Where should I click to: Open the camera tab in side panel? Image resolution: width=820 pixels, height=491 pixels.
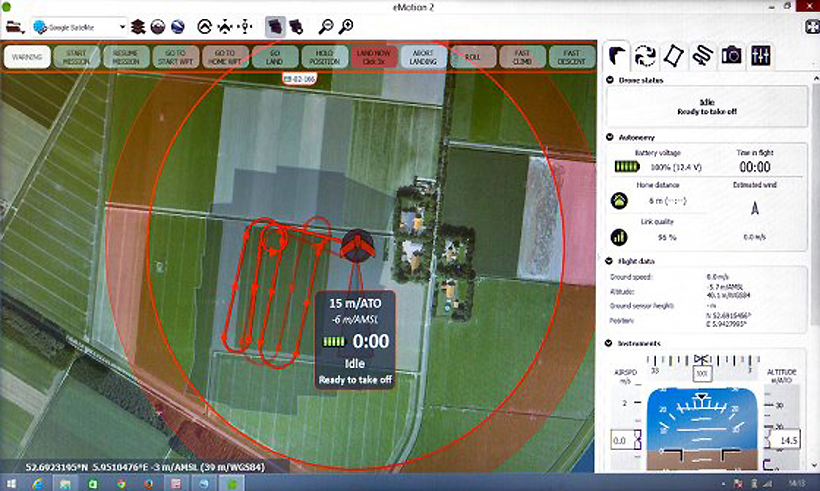pyautogui.click(x=731, y=56)
